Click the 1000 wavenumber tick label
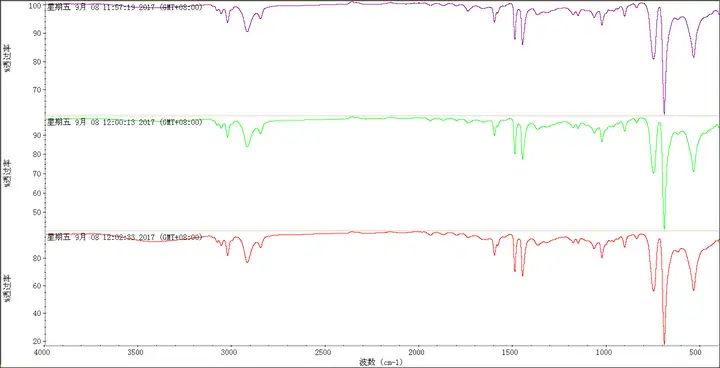The height and width of the screenshot is (368, 720). pyautogui.click(x=605, y=352)
